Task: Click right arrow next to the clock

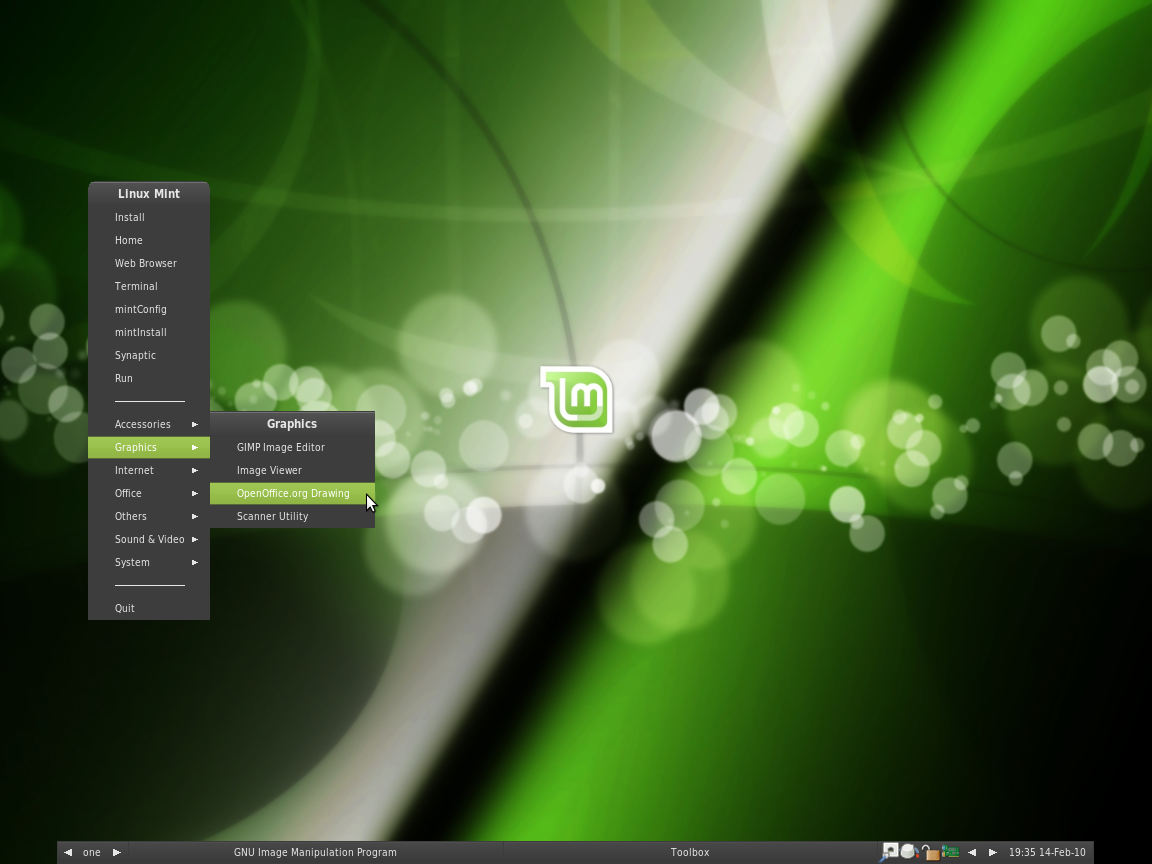Action: tap(993, 852)
